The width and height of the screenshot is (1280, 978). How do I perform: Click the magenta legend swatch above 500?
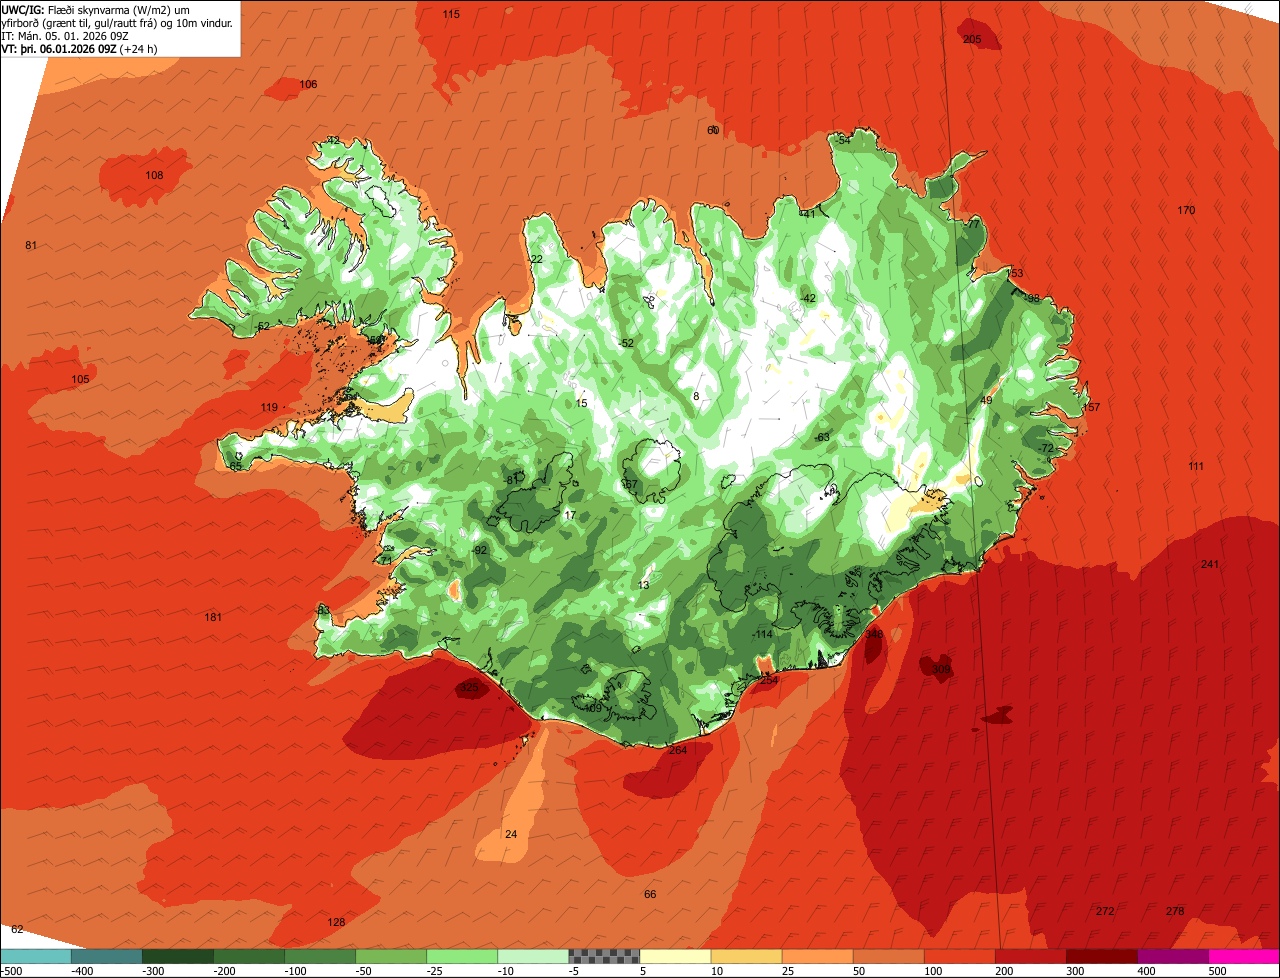1243,956
